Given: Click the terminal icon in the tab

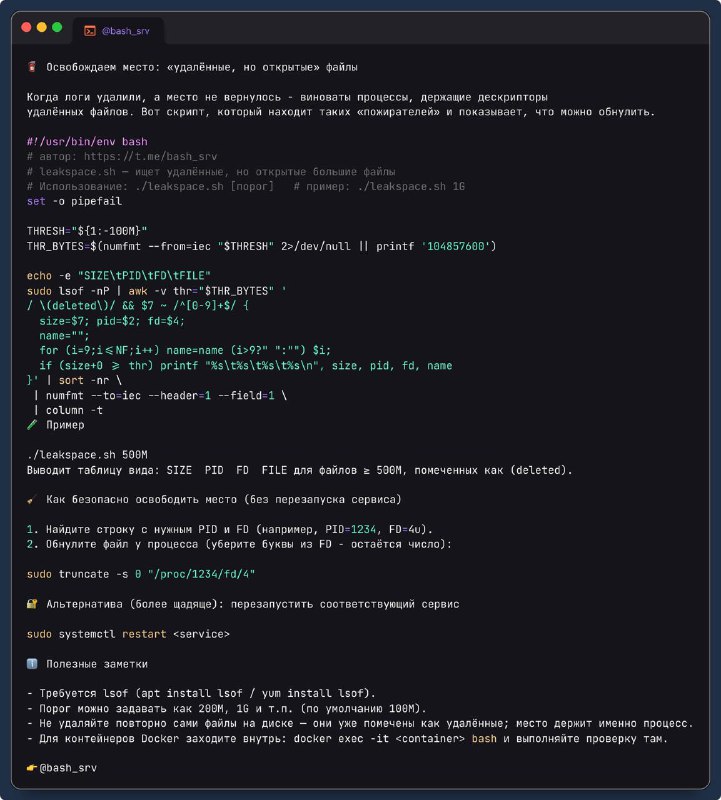Looking at the screenshot, I should pos(90,31).
